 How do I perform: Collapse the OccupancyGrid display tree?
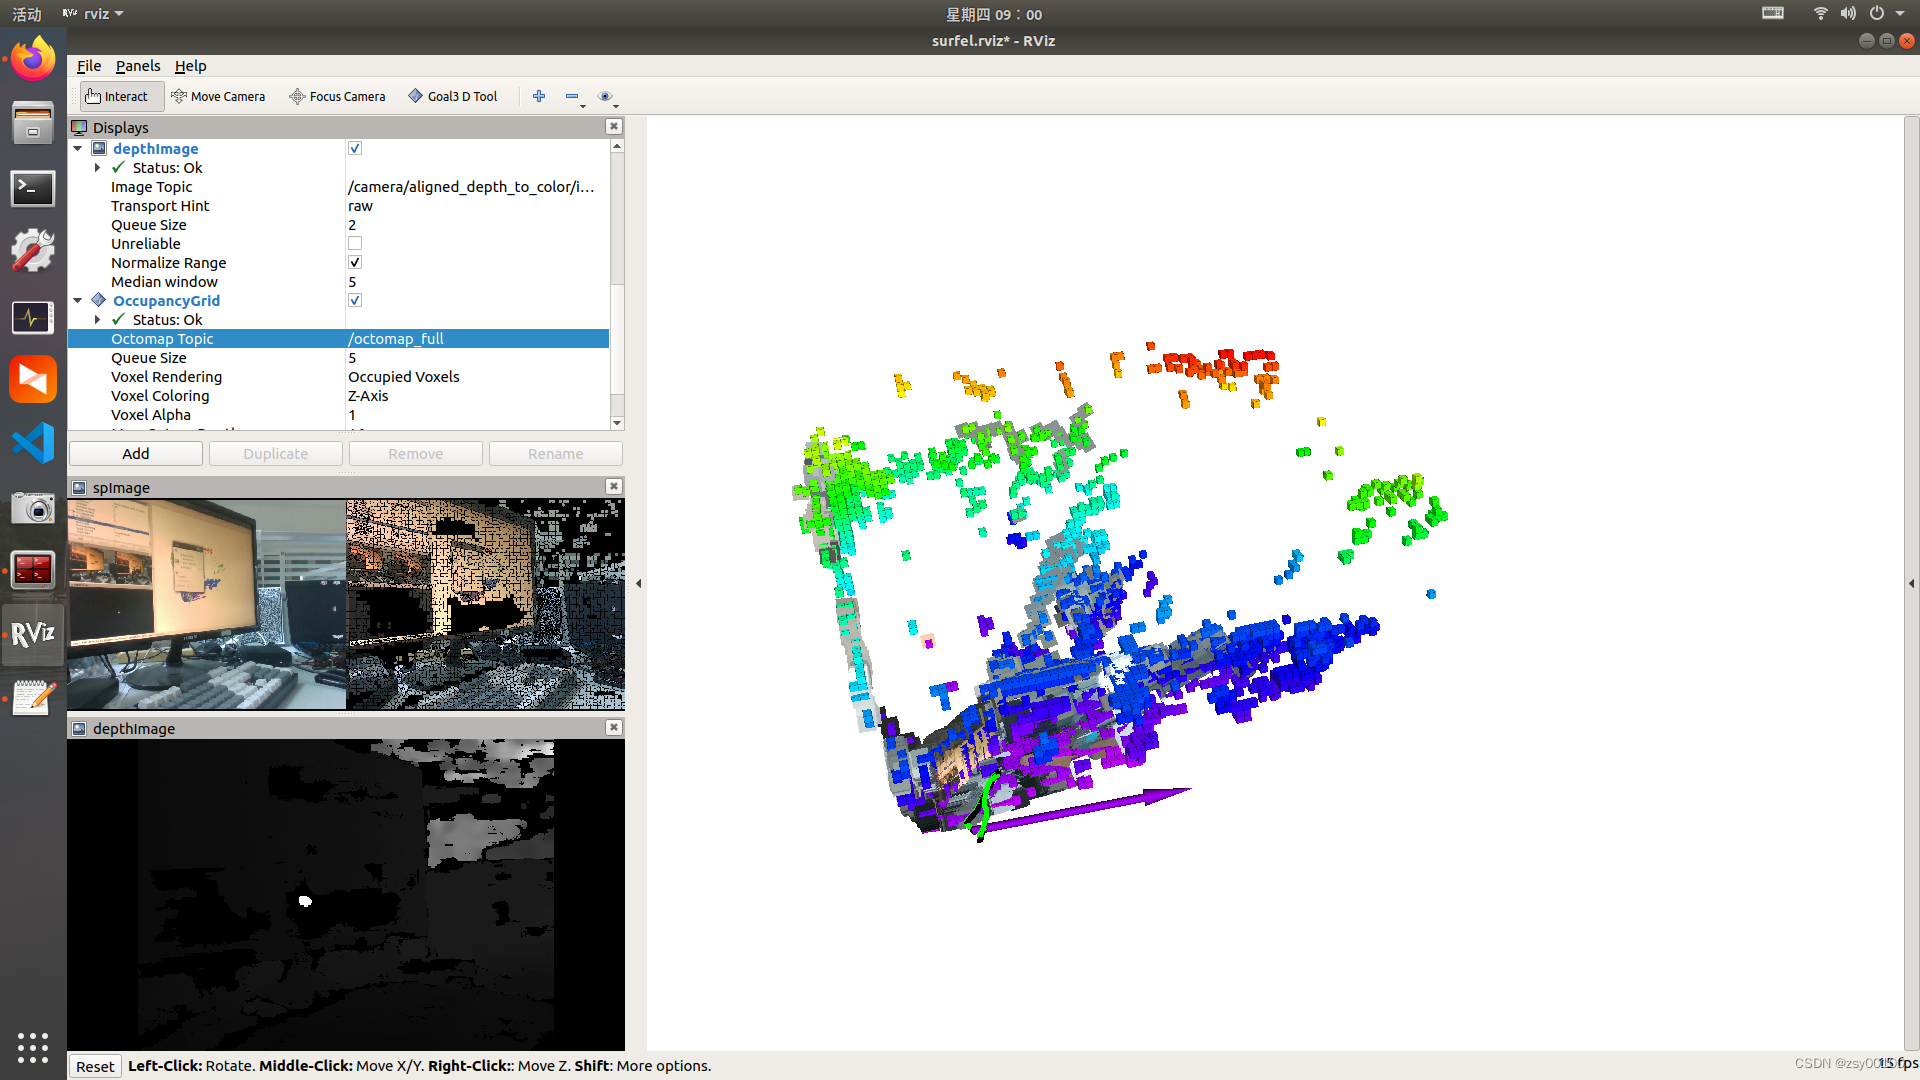[78, 300]
